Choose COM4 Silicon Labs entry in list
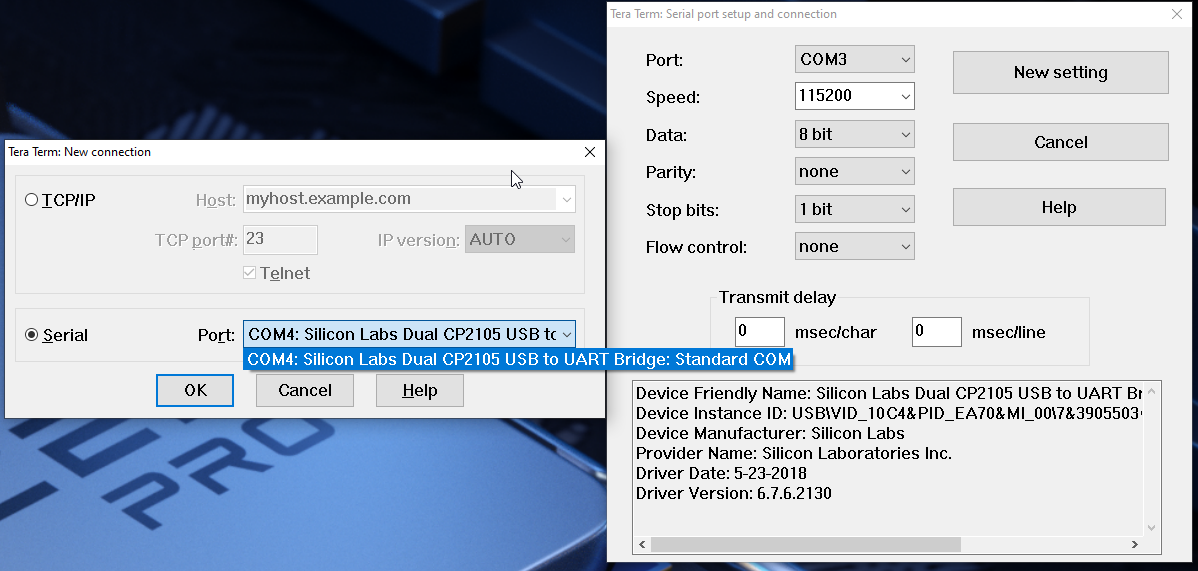 point(518,359)
